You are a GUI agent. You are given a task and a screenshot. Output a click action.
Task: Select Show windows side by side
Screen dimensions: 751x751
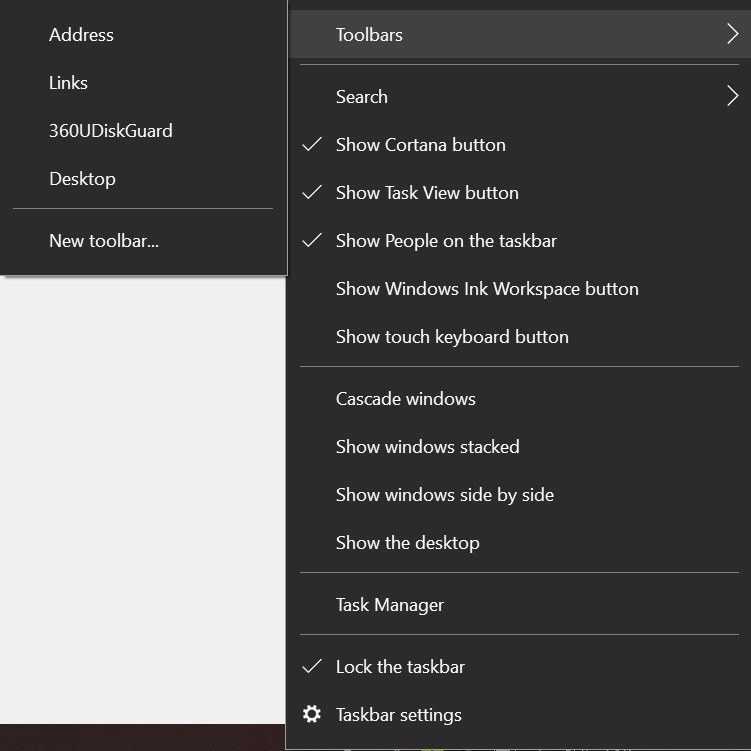tap(519, 494)
